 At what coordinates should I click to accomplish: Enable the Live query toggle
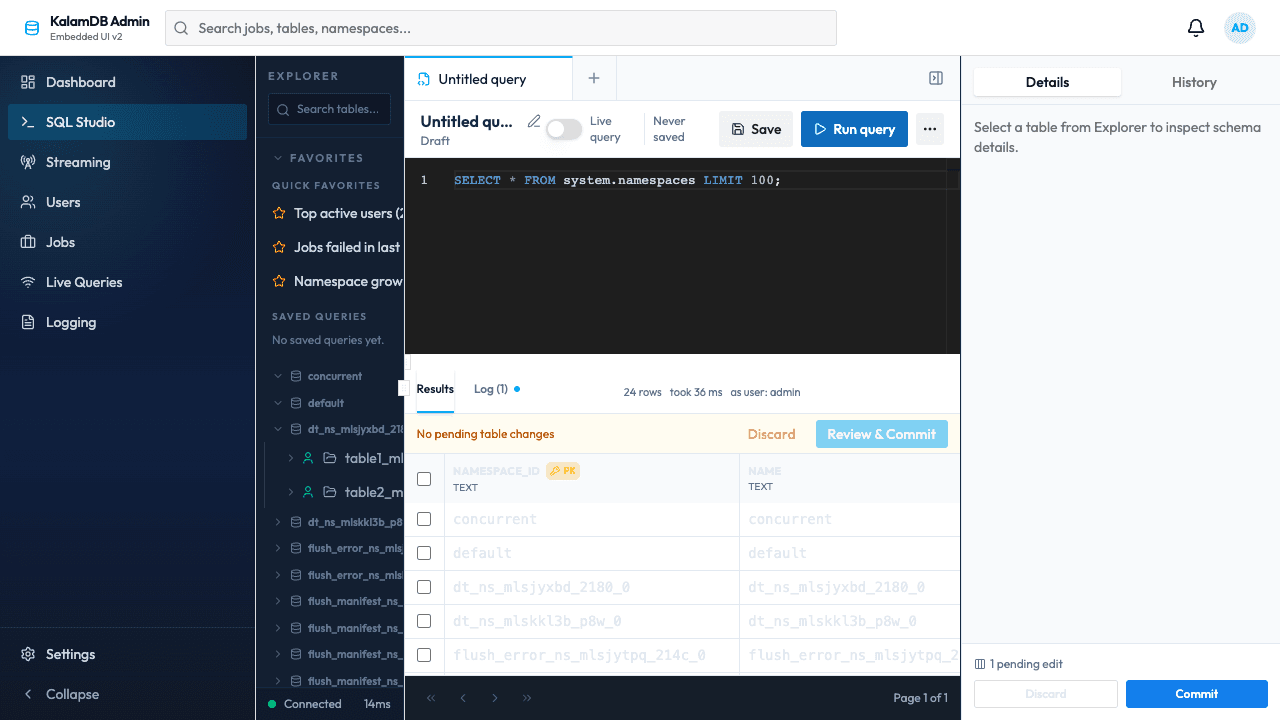563,129
